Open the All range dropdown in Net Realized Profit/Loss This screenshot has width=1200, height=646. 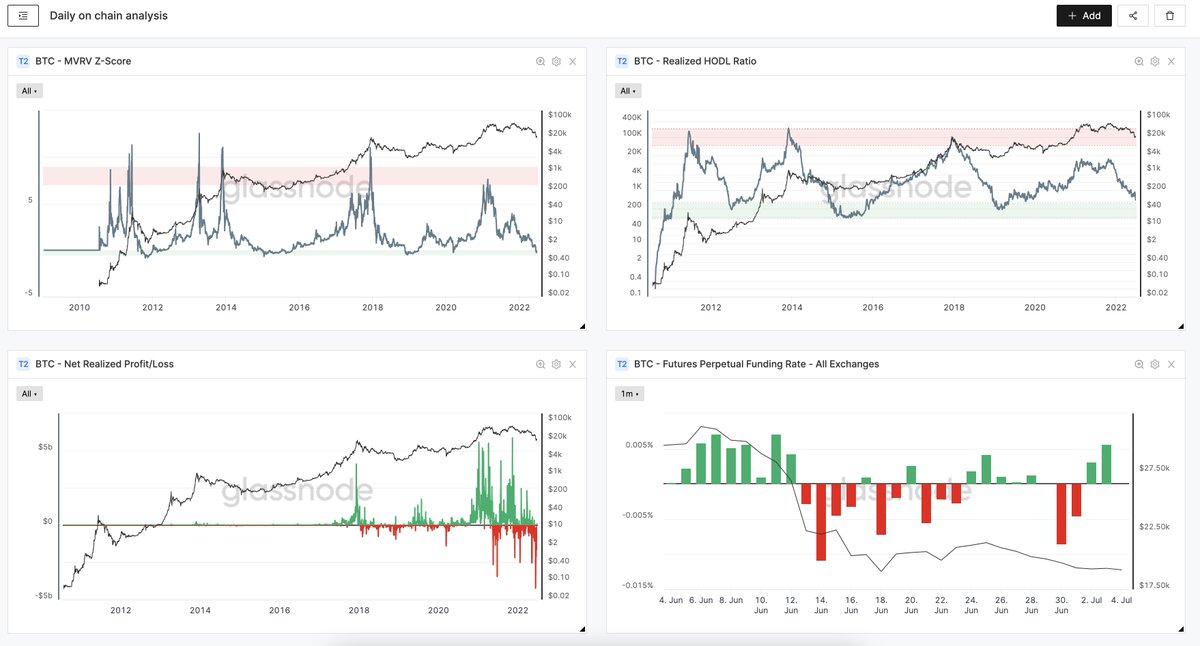pos(29,394)
